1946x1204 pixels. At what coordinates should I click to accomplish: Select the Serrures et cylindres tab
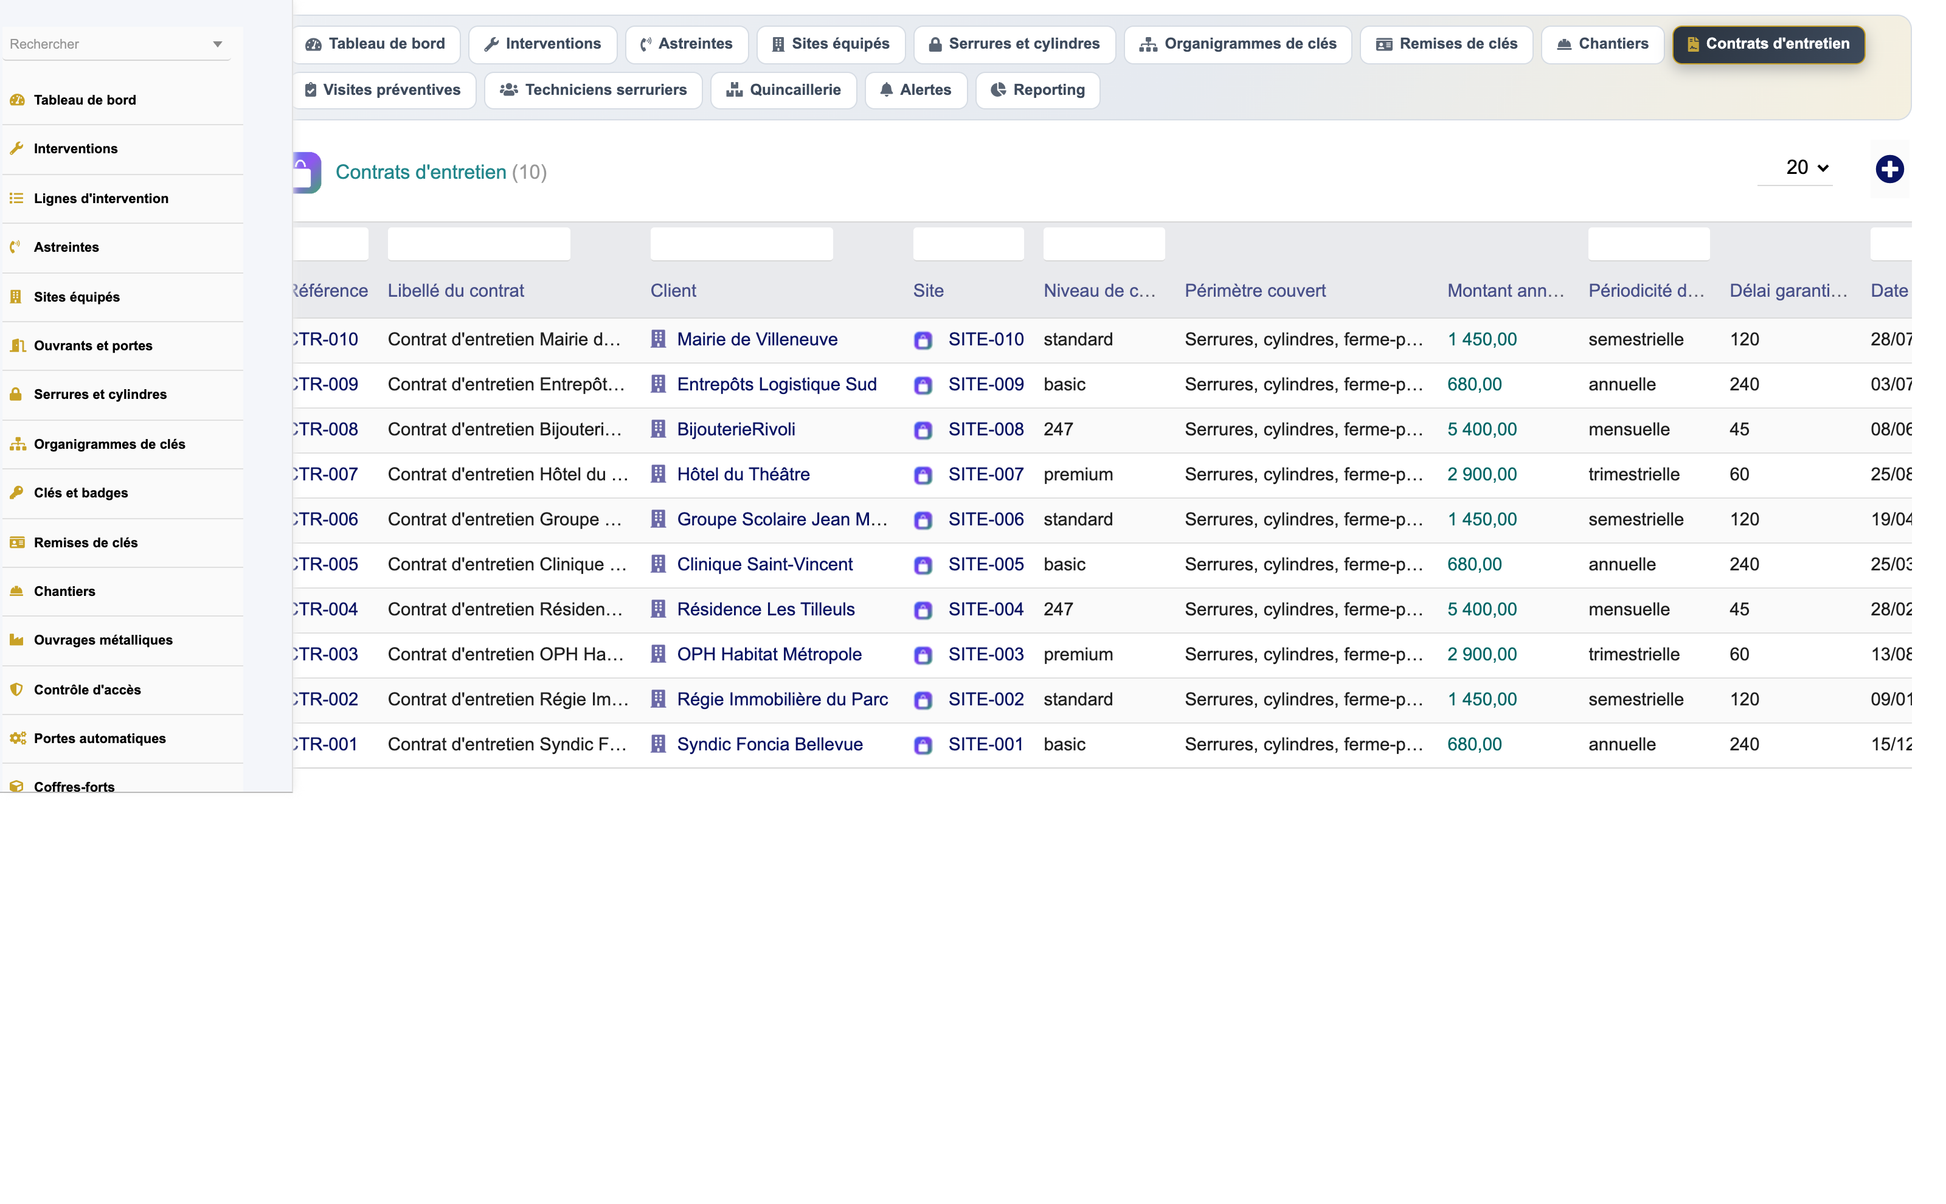tap(1014, 44)
